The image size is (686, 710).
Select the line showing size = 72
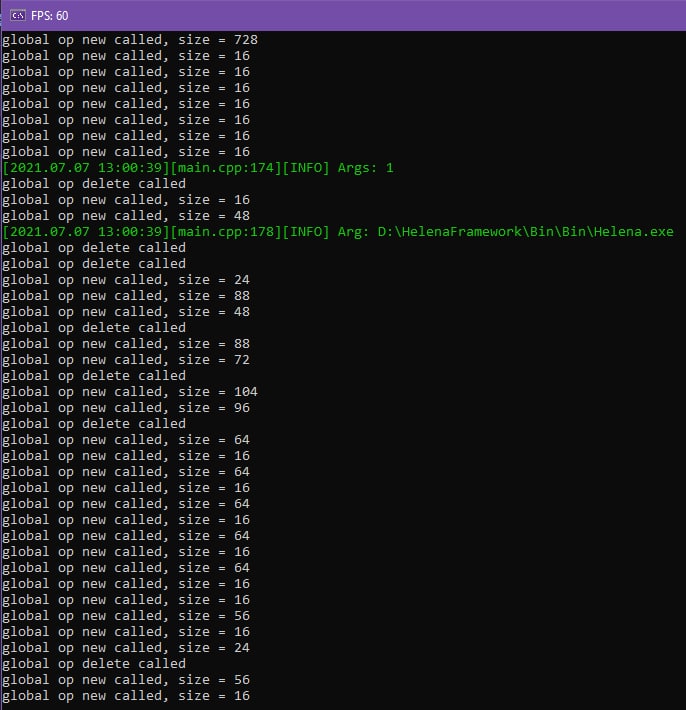126,360
